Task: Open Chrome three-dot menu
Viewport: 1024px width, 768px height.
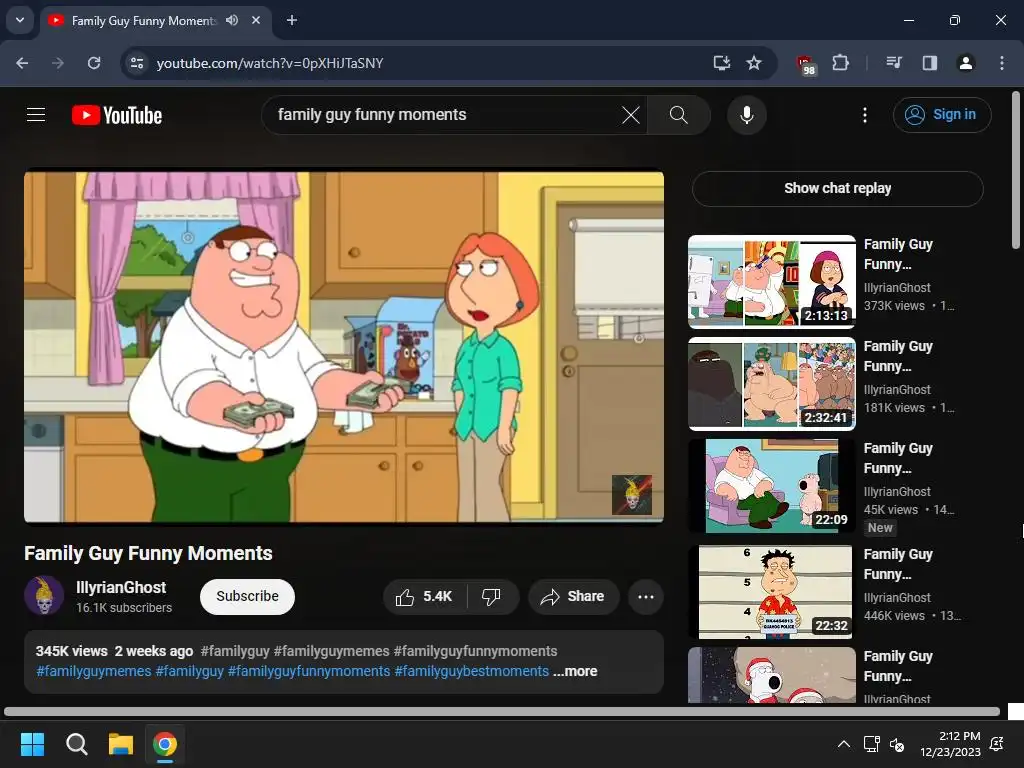Action: click(x=1002, y=63)
